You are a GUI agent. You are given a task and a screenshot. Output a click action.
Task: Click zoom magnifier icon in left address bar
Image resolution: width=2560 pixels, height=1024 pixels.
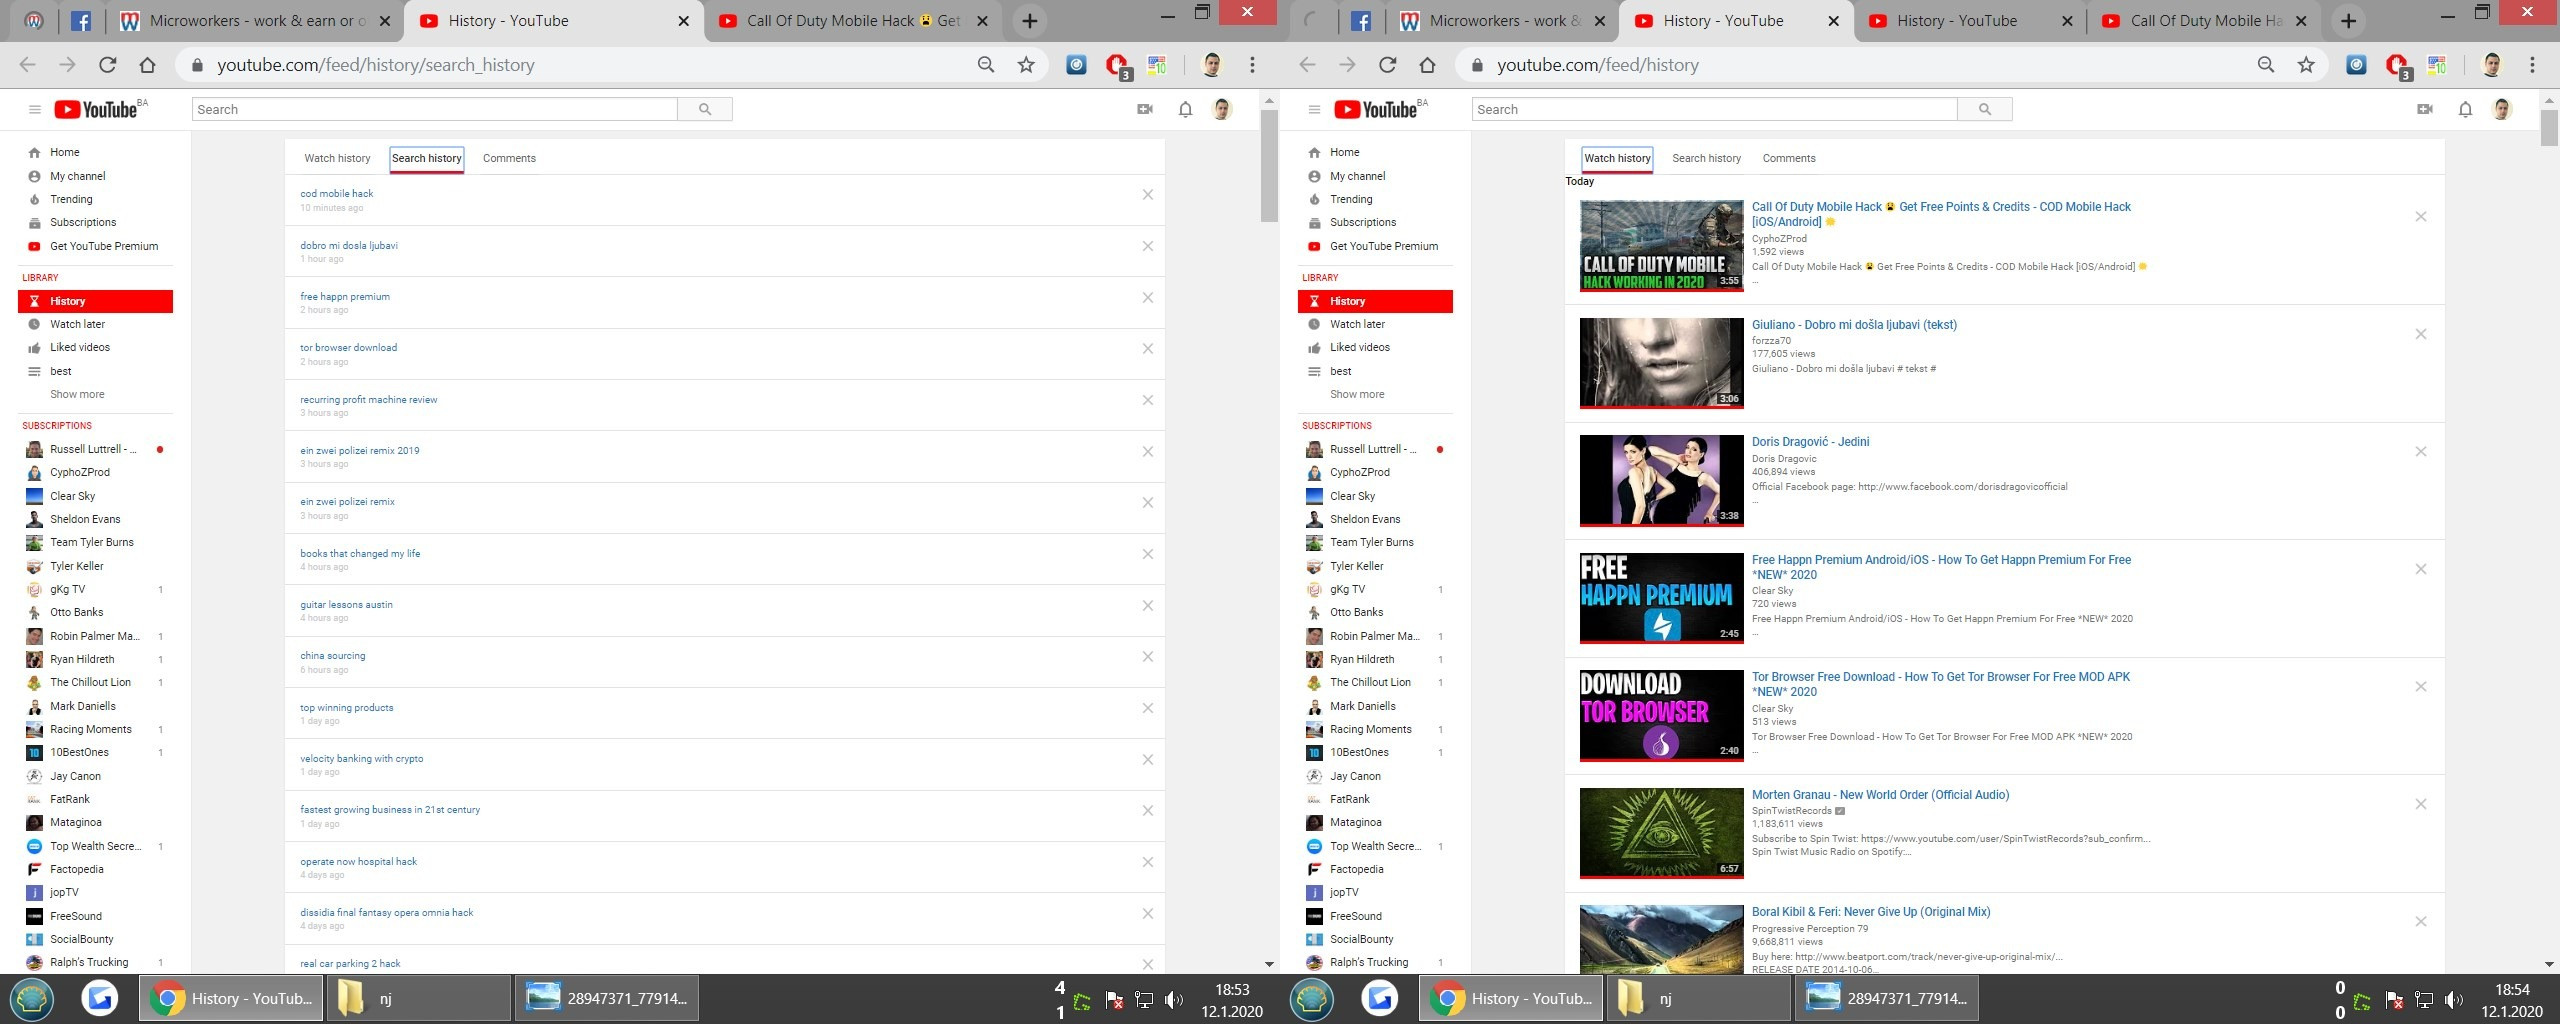pos(986,65)
